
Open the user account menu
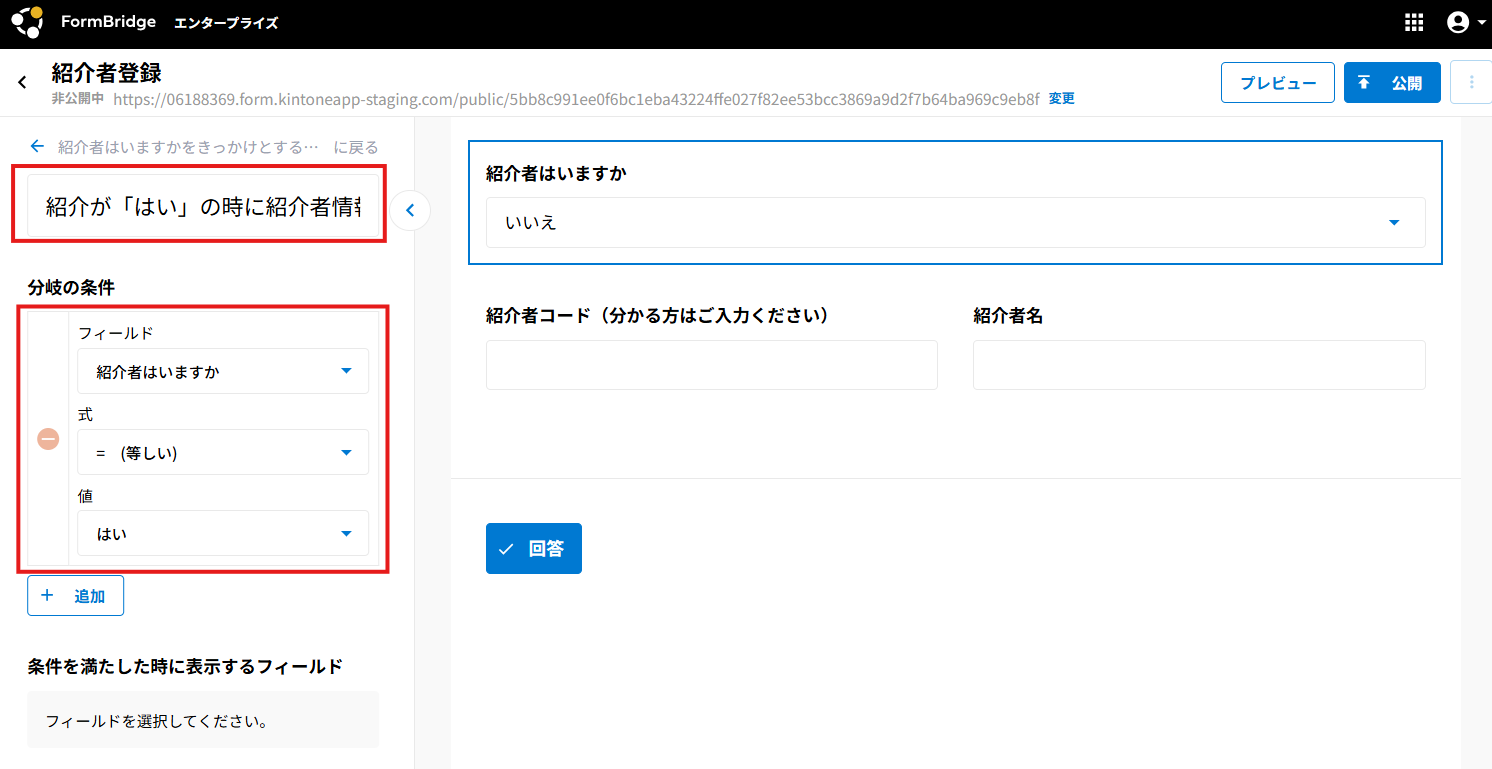1464,23
